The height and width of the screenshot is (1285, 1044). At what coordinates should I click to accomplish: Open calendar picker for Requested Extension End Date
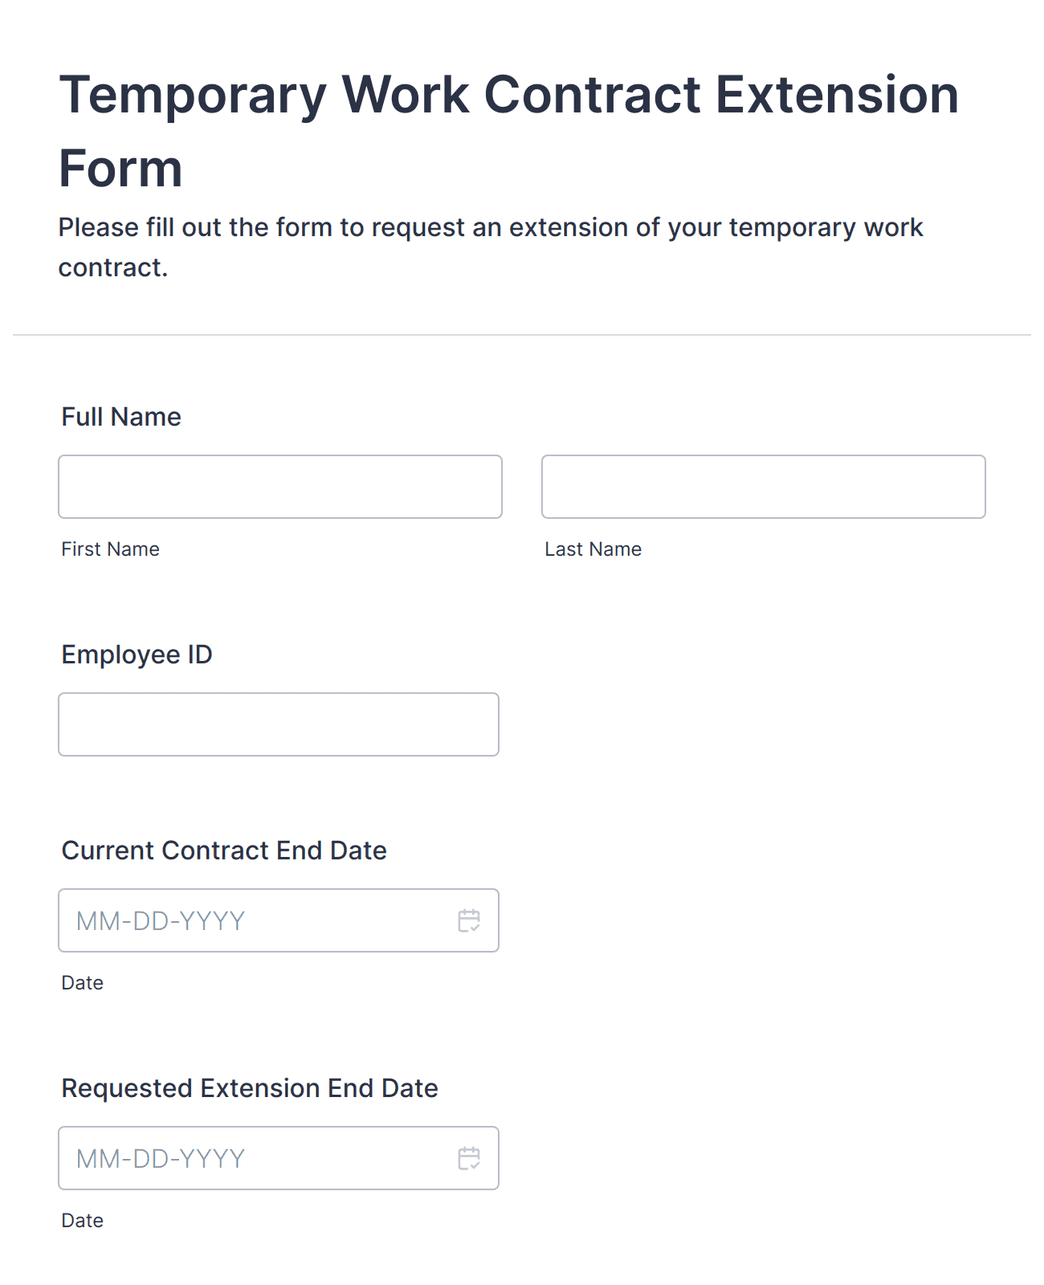[x=469, y=1158]
